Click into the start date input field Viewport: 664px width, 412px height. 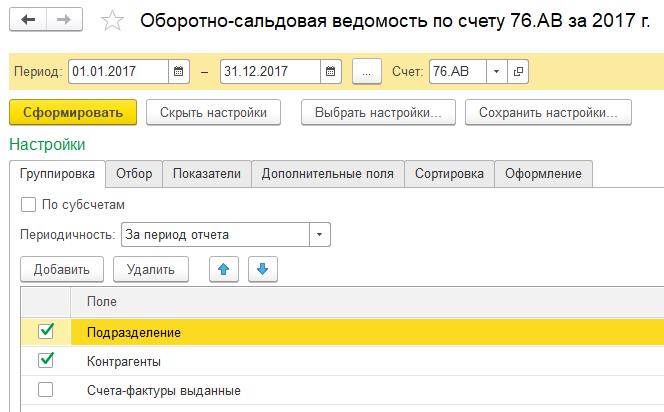pos(117,72)
